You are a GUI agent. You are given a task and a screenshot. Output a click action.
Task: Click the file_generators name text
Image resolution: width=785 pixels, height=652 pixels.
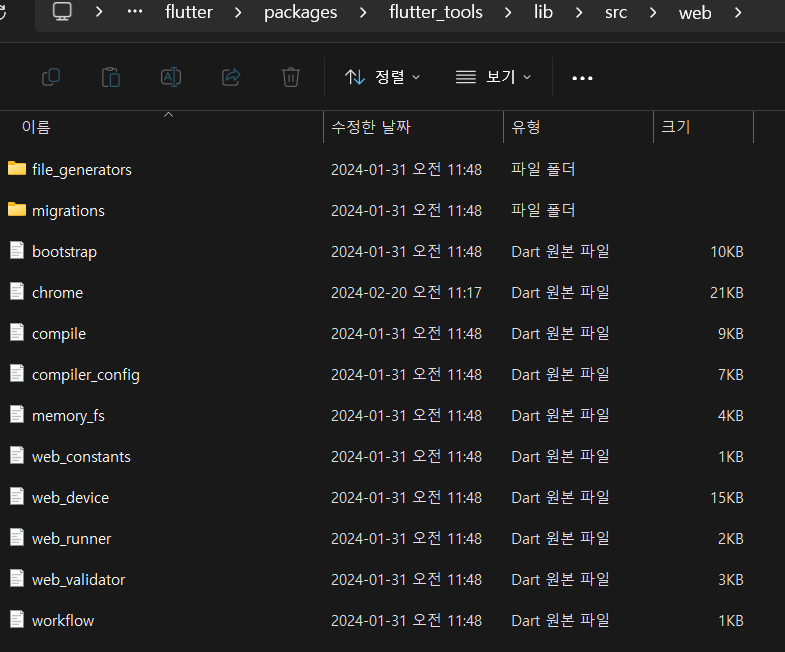82,170
